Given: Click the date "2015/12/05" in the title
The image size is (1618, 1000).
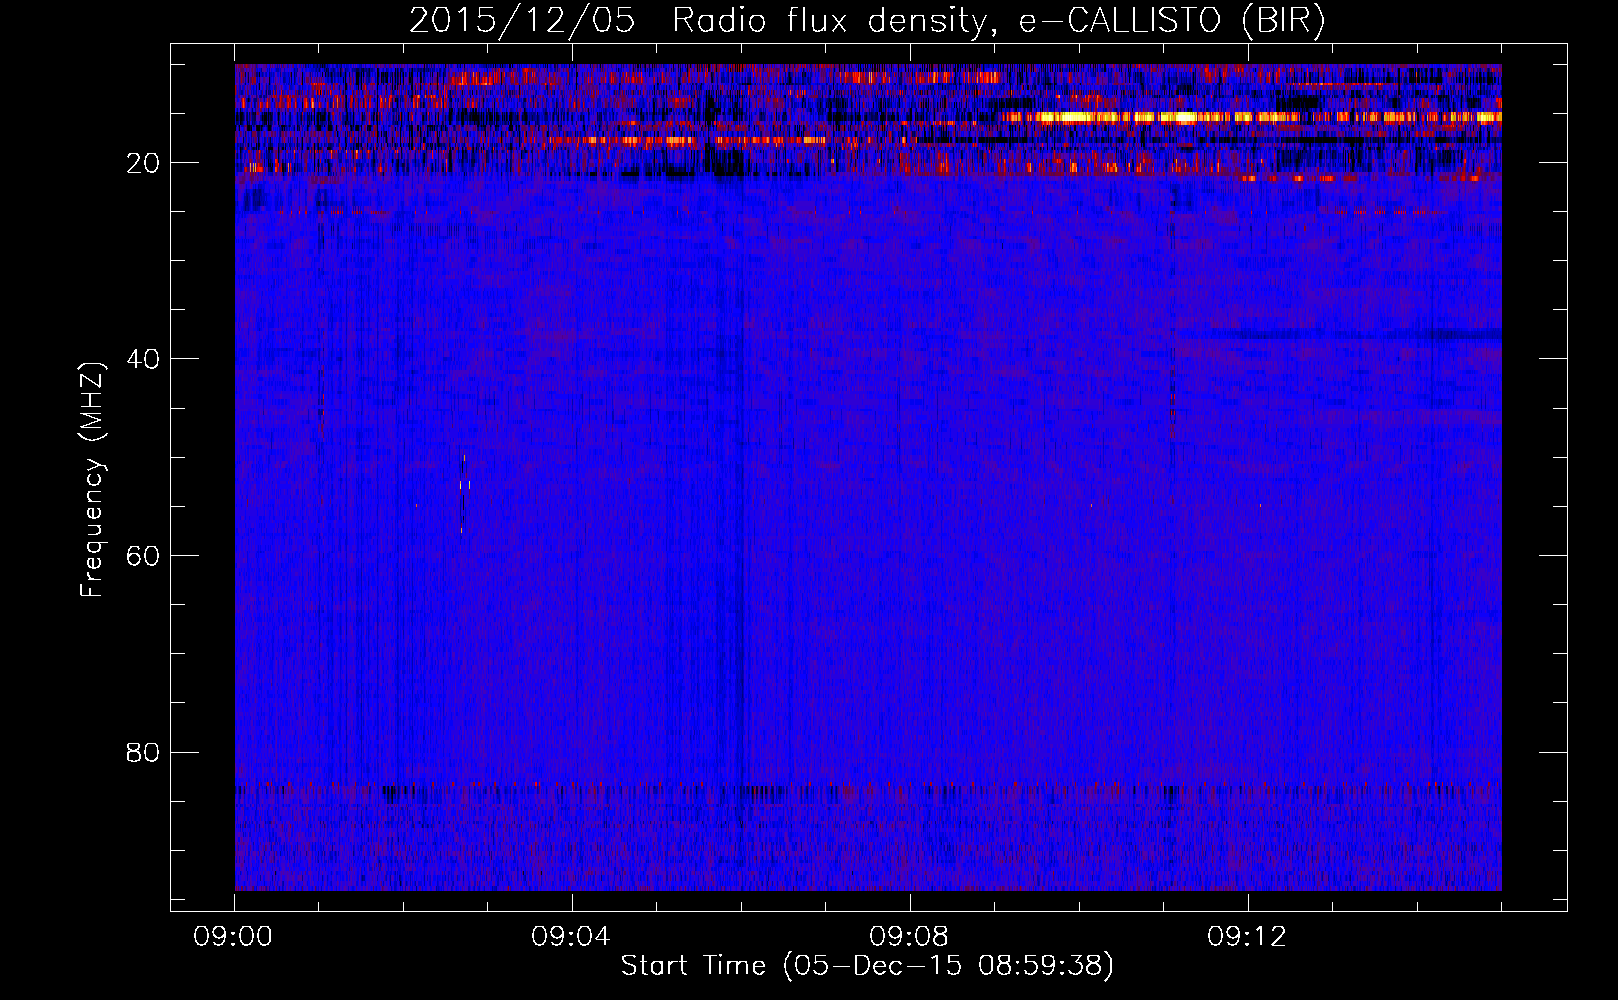Looking at the screenshot, I should [522, 21].
